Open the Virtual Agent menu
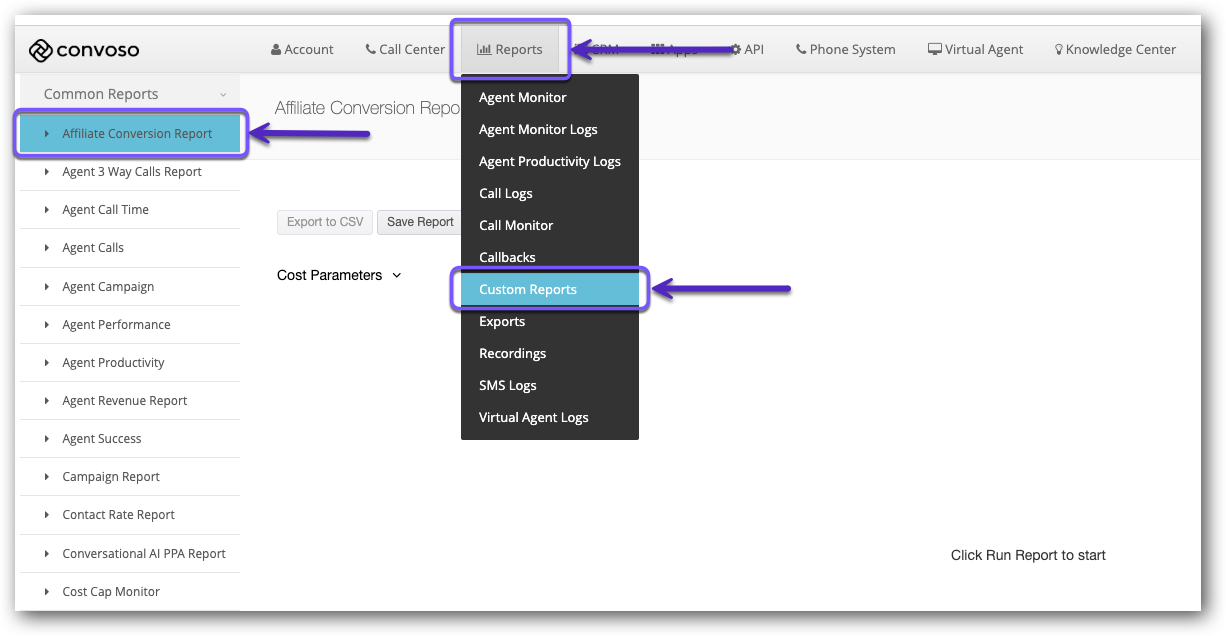The height and width of the screenshot is (636, 1226). [x=976, y=49]
